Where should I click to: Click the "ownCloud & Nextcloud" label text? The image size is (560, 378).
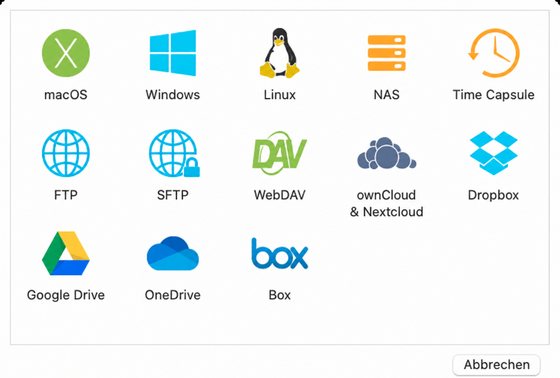tap(386, 203)
